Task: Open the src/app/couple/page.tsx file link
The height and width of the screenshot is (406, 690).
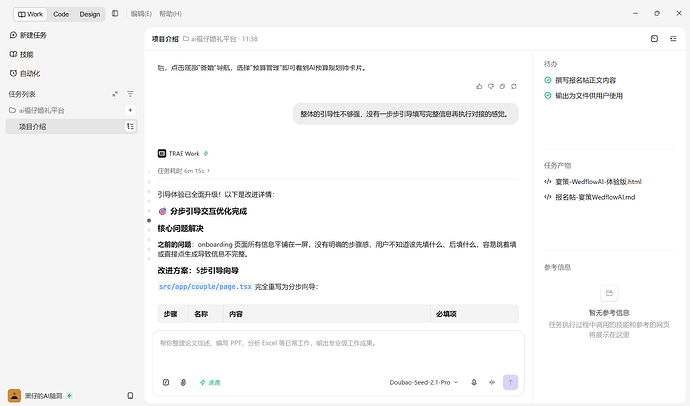Action: (205, 286)
